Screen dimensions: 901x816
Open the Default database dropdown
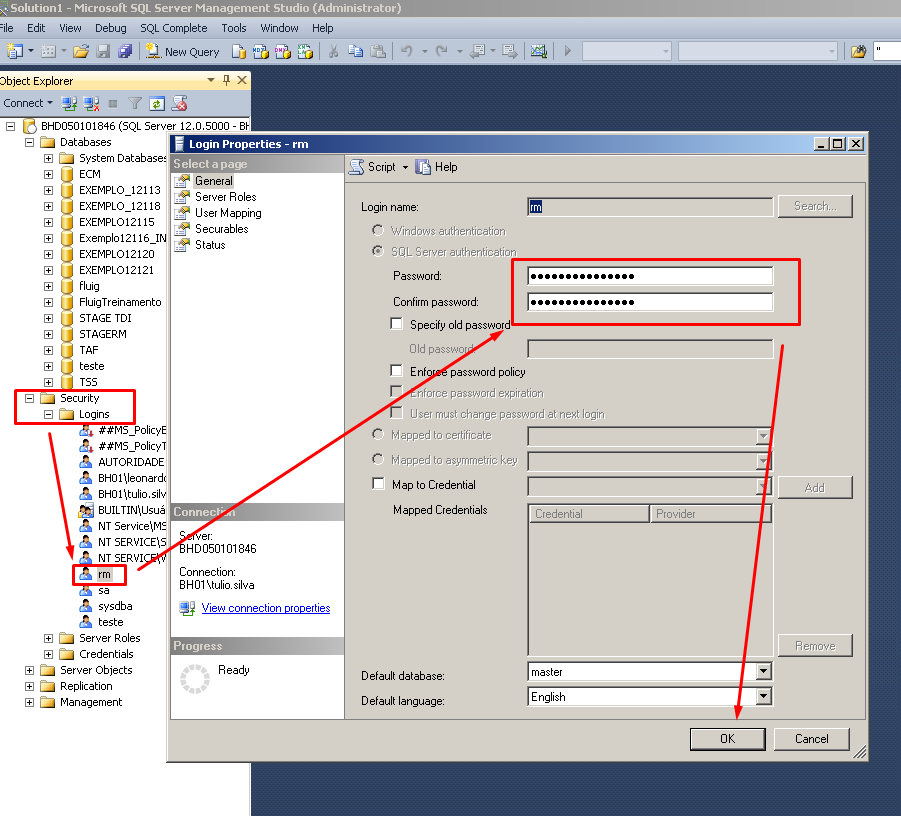[x=763, y=671]
